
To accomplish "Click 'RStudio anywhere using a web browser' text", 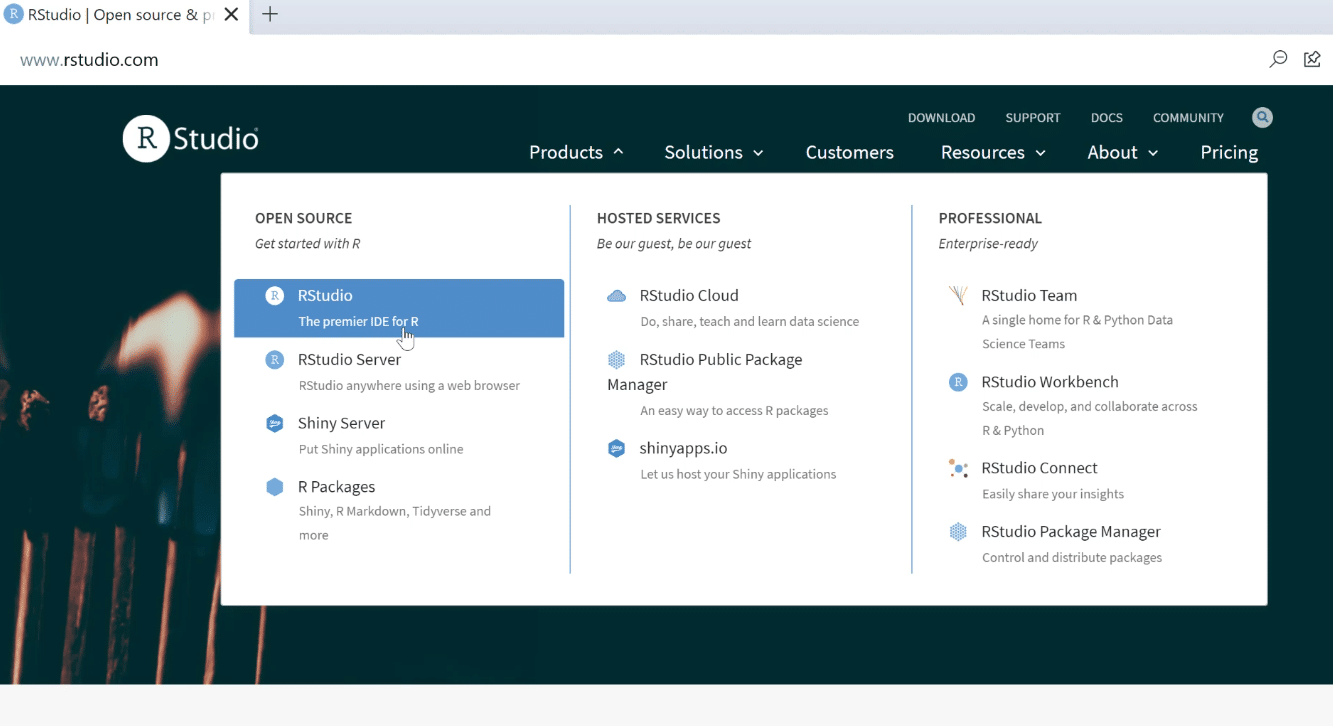I will pos(409,386).
